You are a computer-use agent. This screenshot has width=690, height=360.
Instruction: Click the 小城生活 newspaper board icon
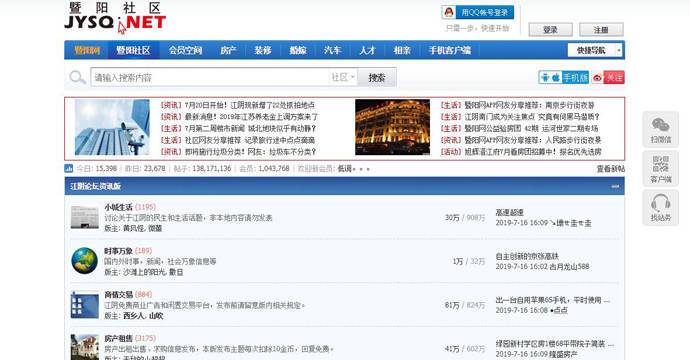[x=84, y=217]
